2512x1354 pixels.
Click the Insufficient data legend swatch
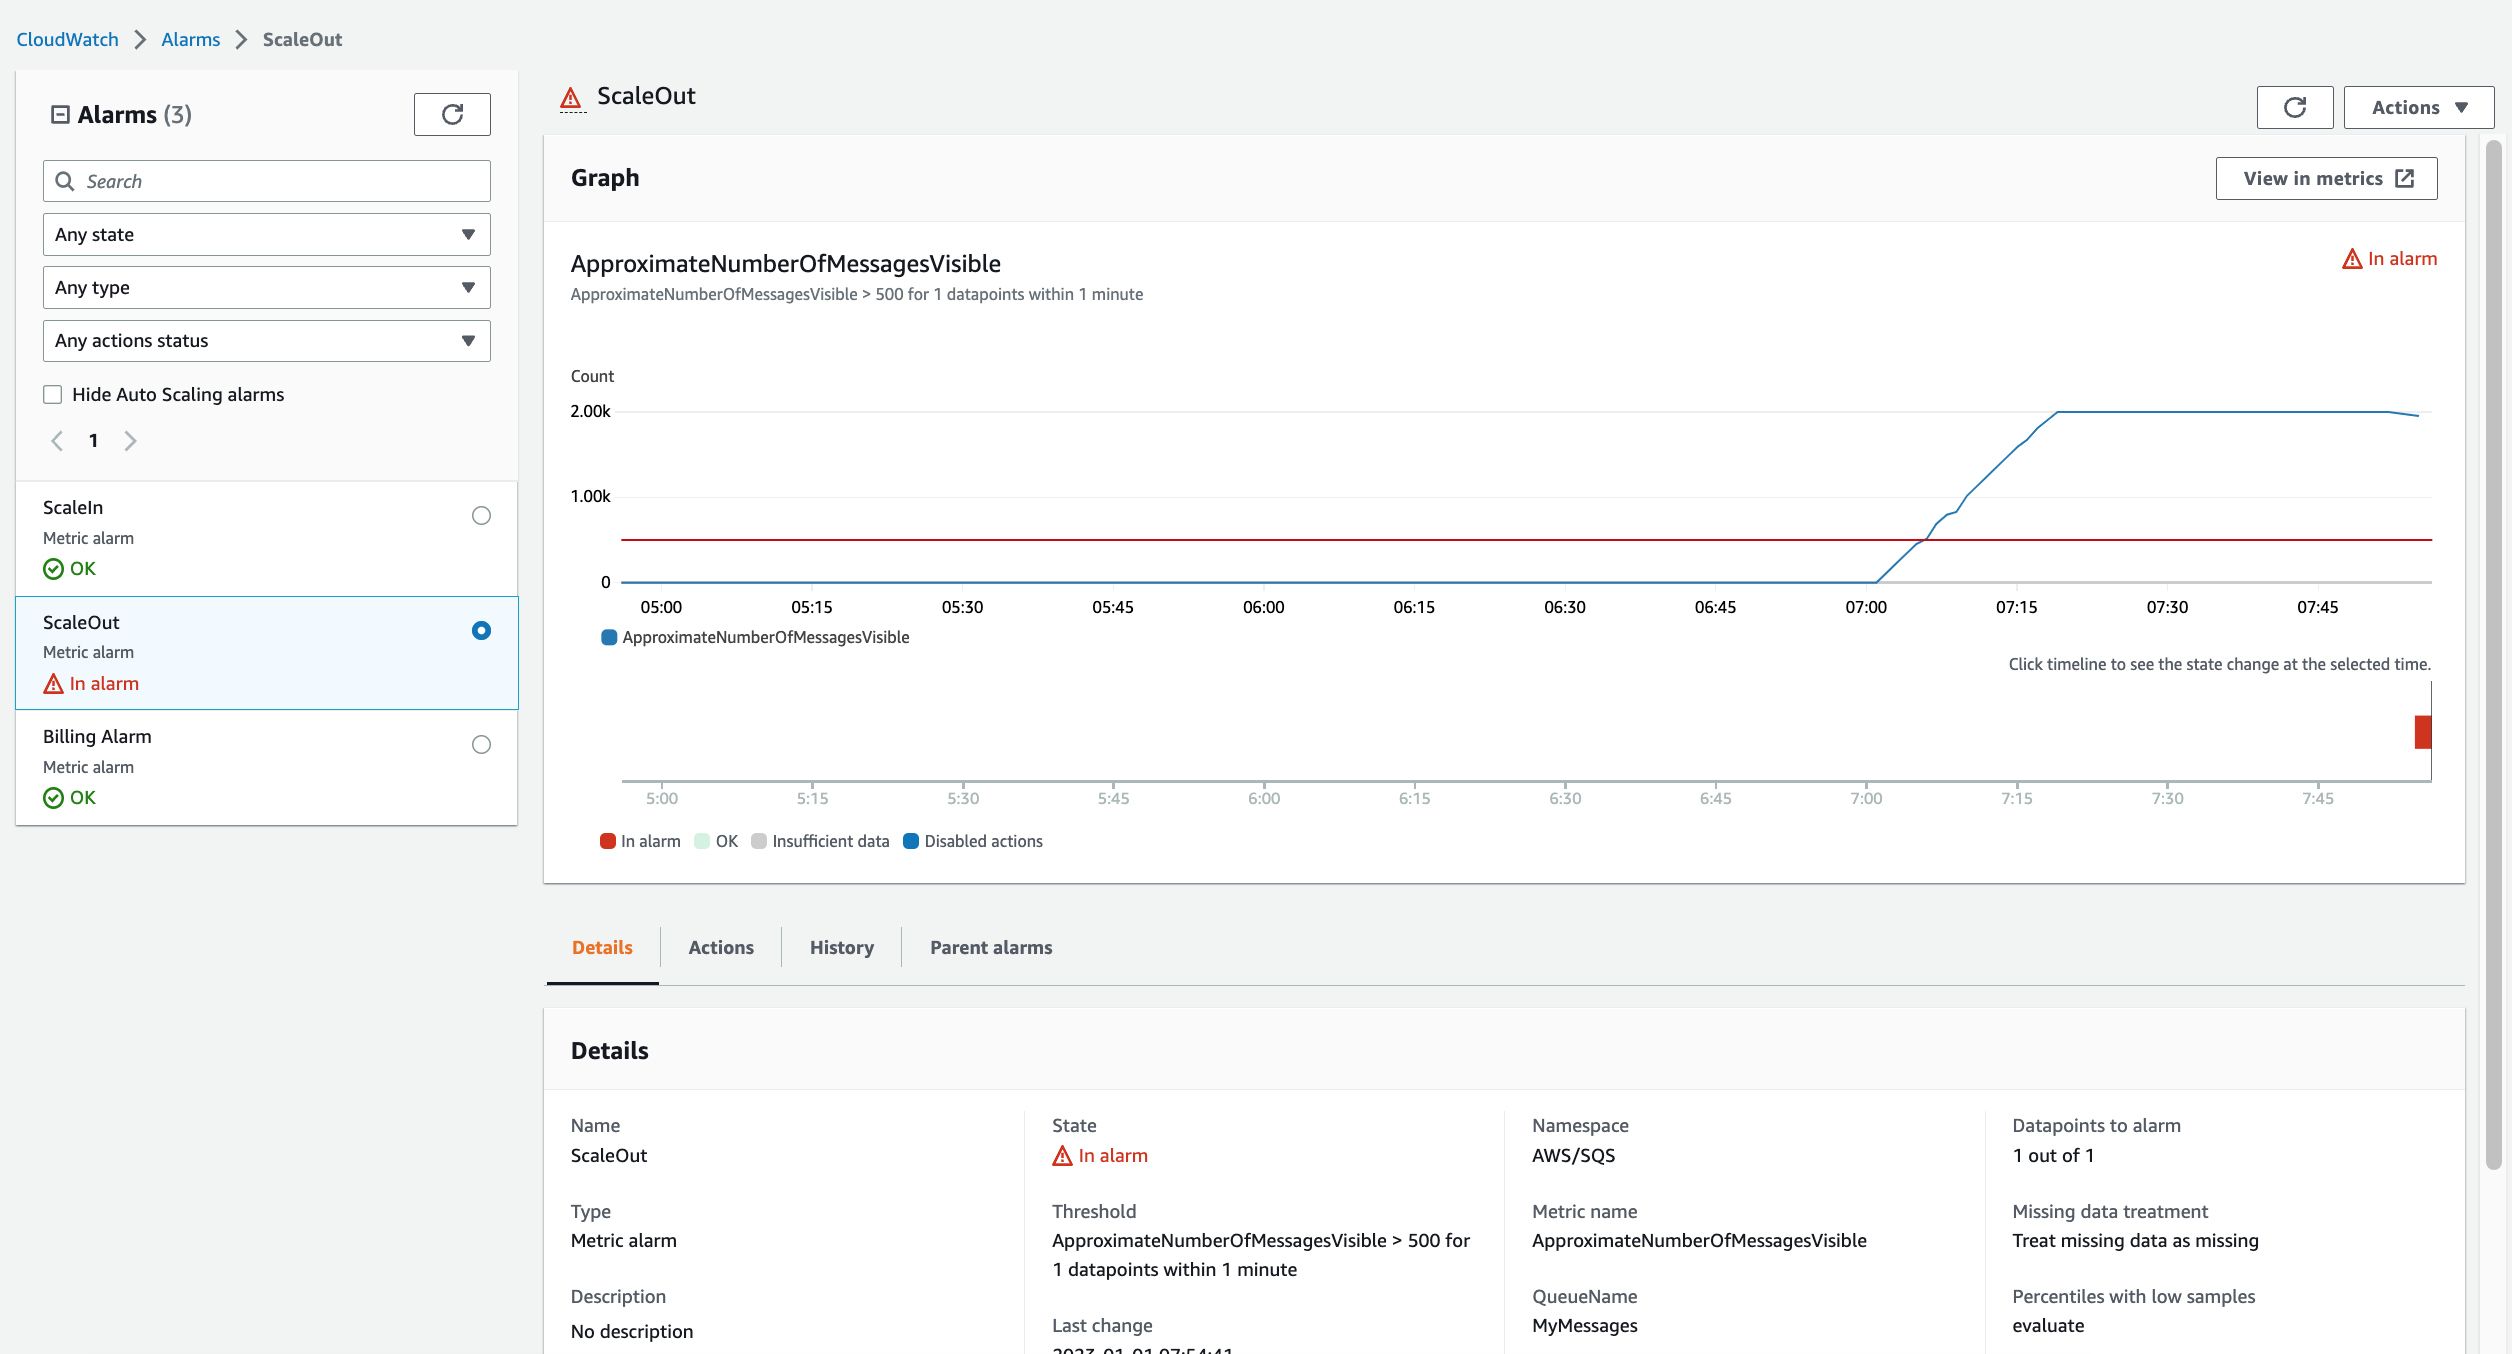coord(758,842)
